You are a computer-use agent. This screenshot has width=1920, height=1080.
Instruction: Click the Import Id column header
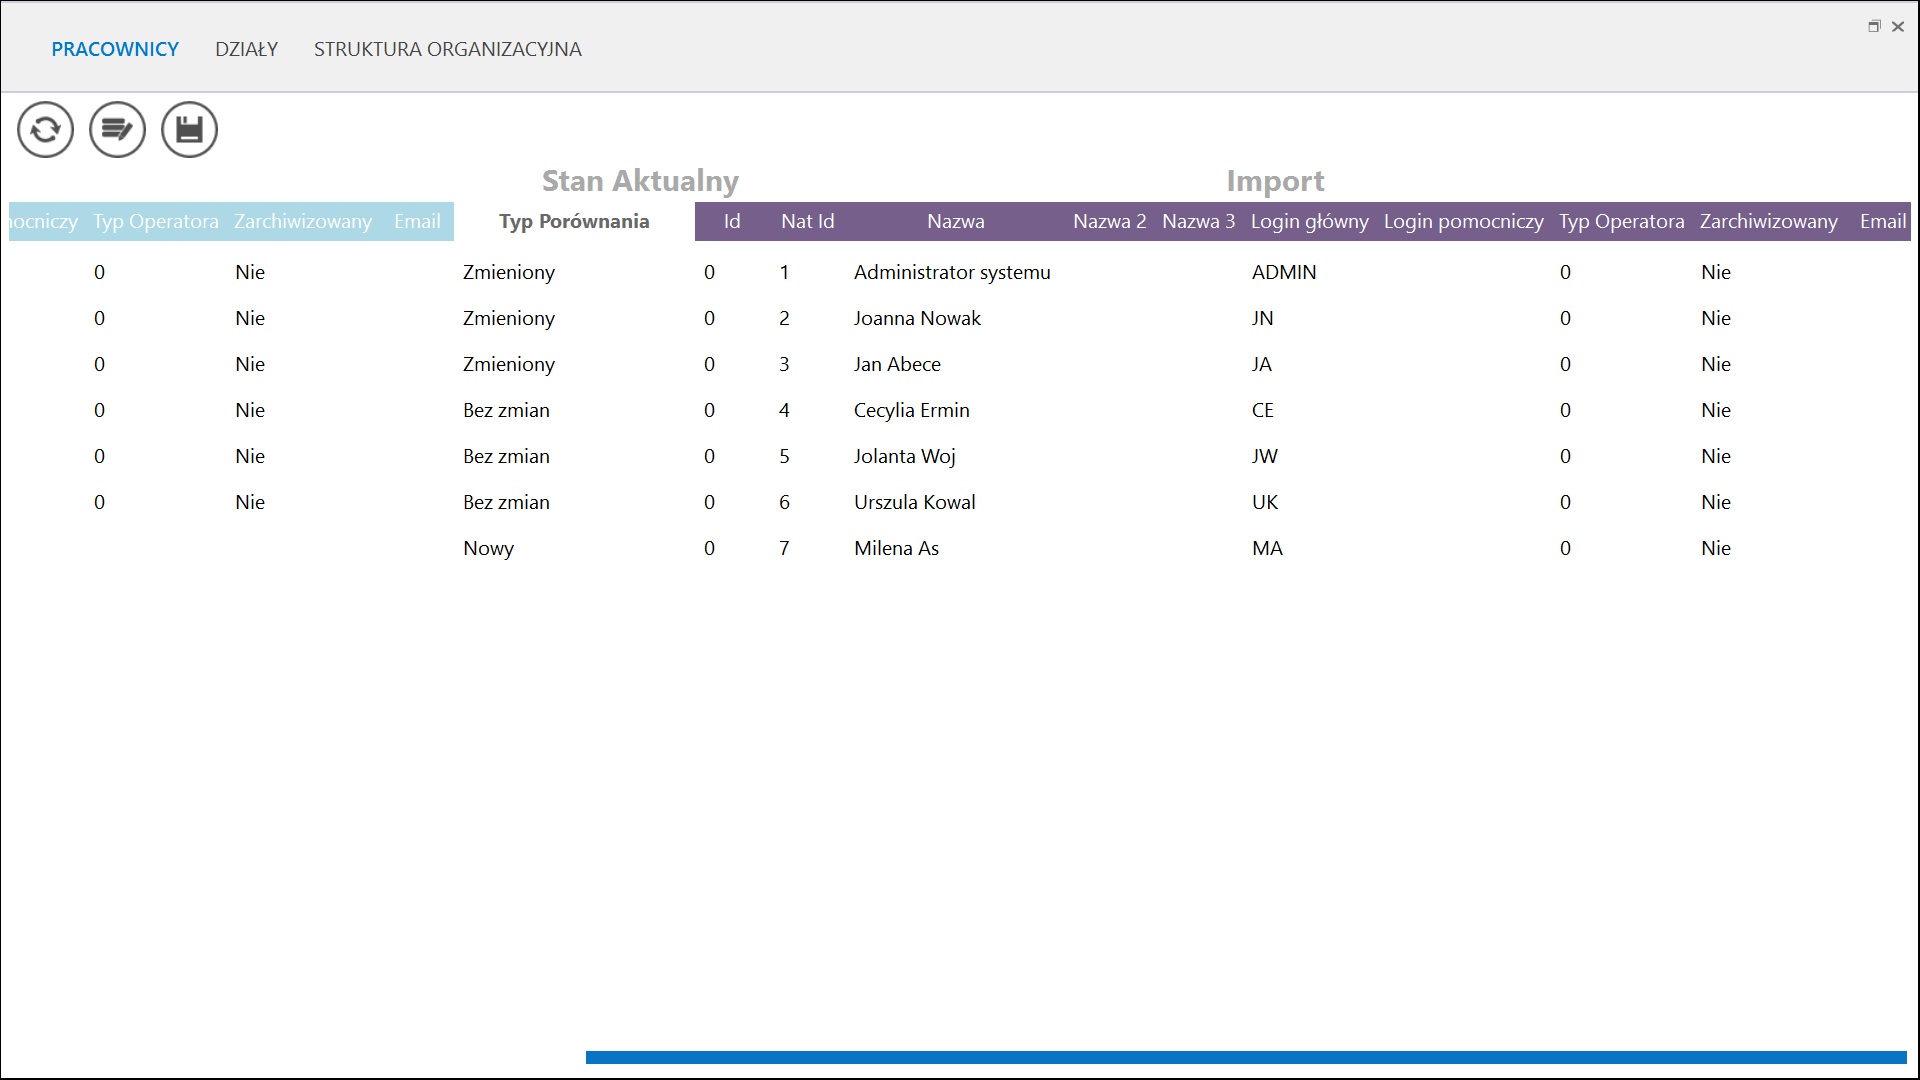[x=732, y=221]
